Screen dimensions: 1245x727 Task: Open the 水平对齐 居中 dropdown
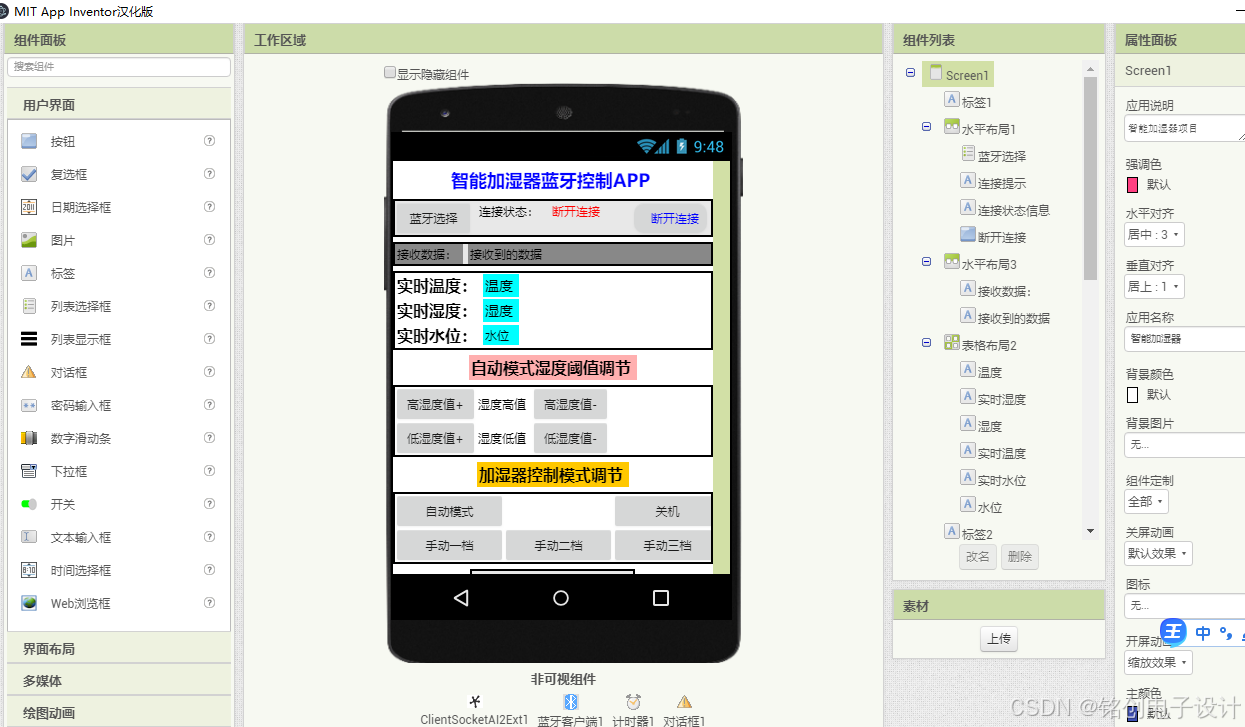[1154, 235]
